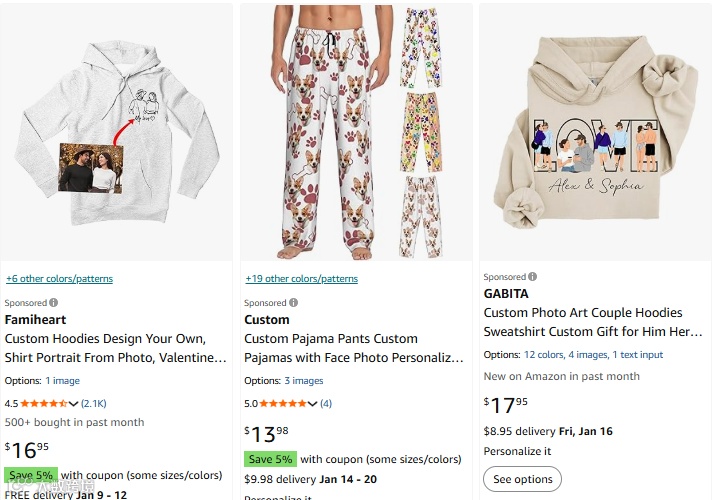This screenshot has height=500, width=715.
Task: Click the Sponsored info icon above Custom pajama pants
Action: pos(294,302)
